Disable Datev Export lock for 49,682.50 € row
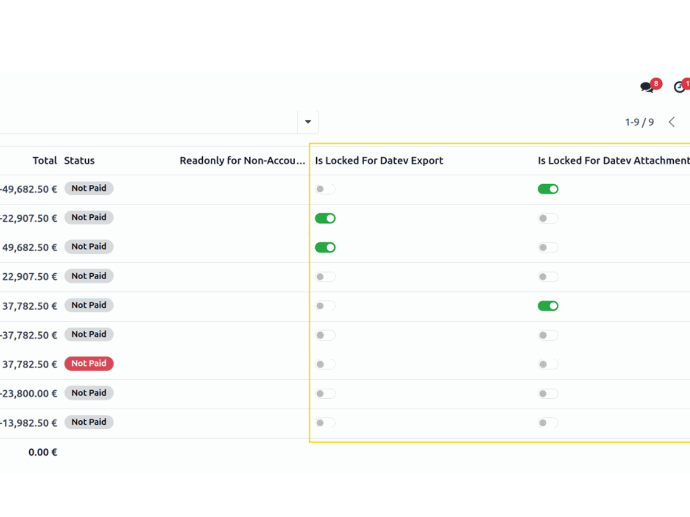This screenshot has height=517, width=690. tap(325, 247)
